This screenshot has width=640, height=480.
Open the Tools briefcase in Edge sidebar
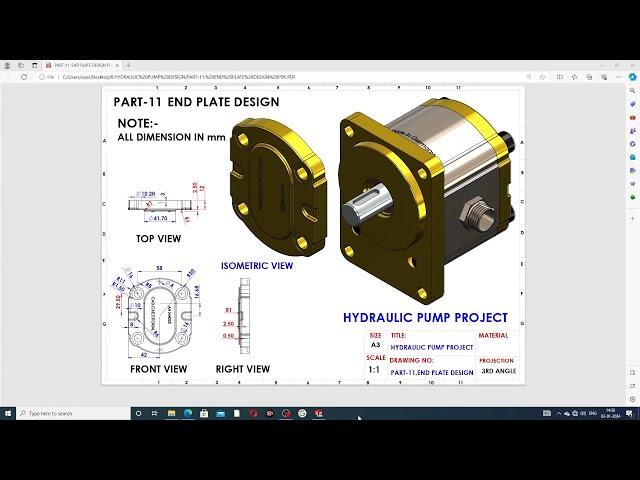[633, 117]
